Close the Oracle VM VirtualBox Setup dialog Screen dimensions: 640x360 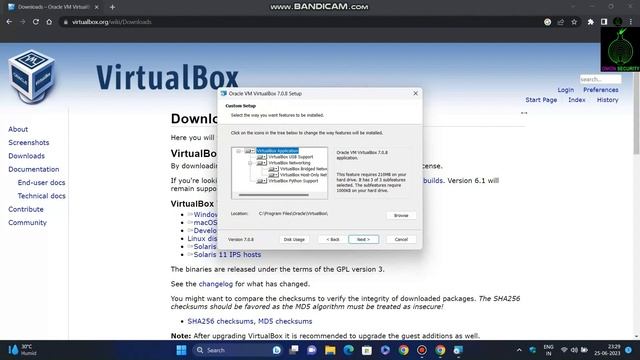pyautogui.click(x=415, y=93)
